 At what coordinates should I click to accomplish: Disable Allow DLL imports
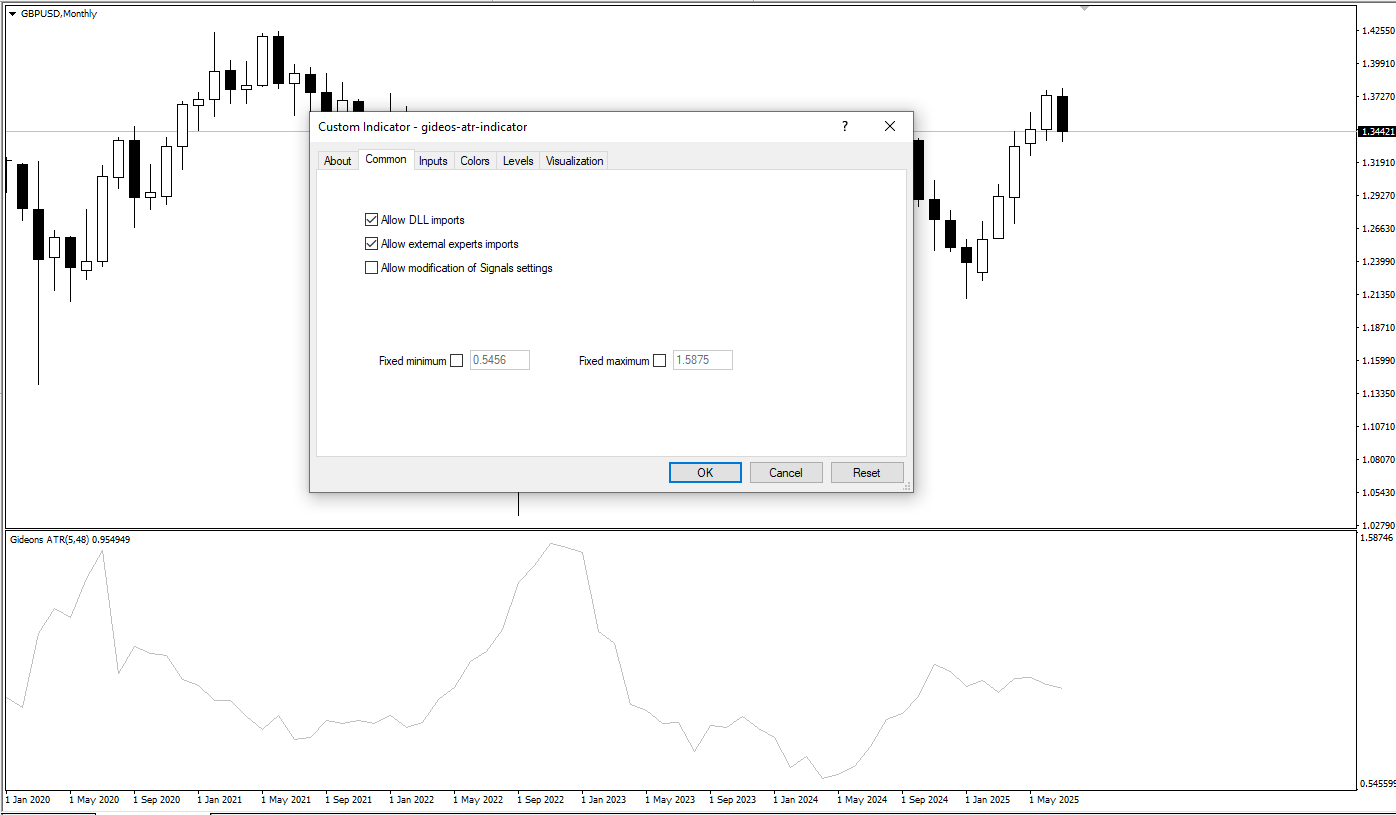pos(372,220)
